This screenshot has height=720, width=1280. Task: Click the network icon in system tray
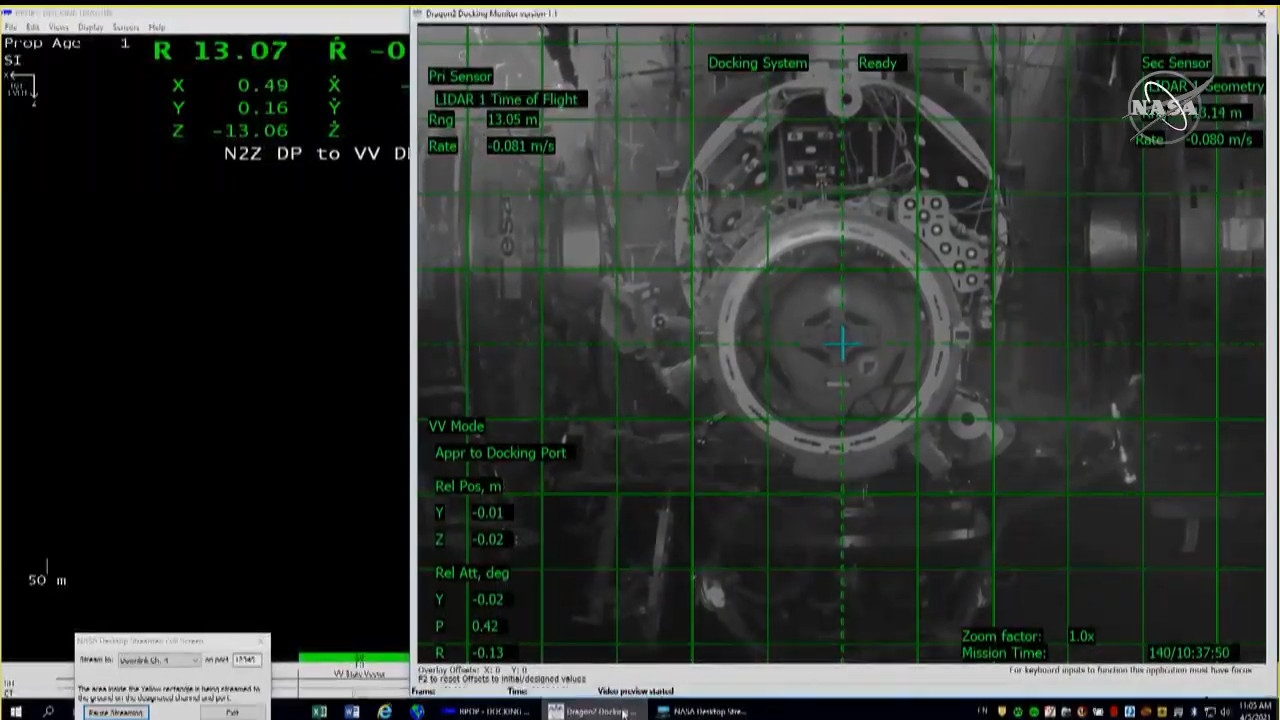(1210, 712)
